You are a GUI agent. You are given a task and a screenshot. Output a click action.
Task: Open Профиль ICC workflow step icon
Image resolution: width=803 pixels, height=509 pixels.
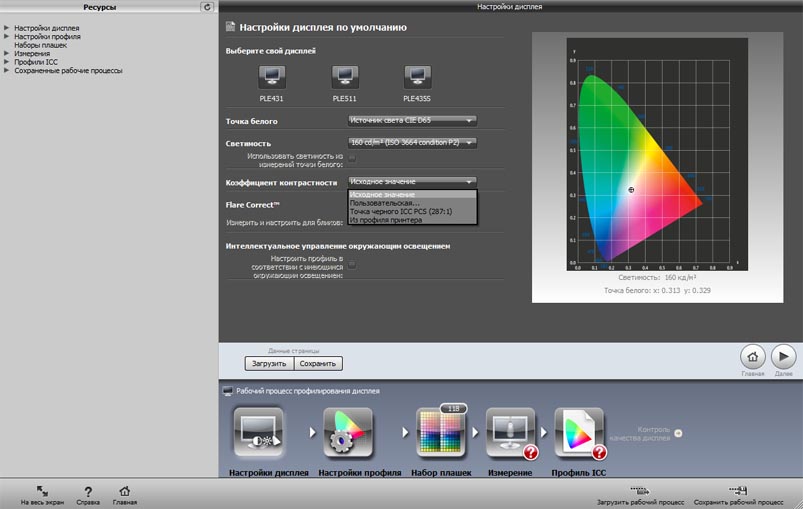point(579,434)
